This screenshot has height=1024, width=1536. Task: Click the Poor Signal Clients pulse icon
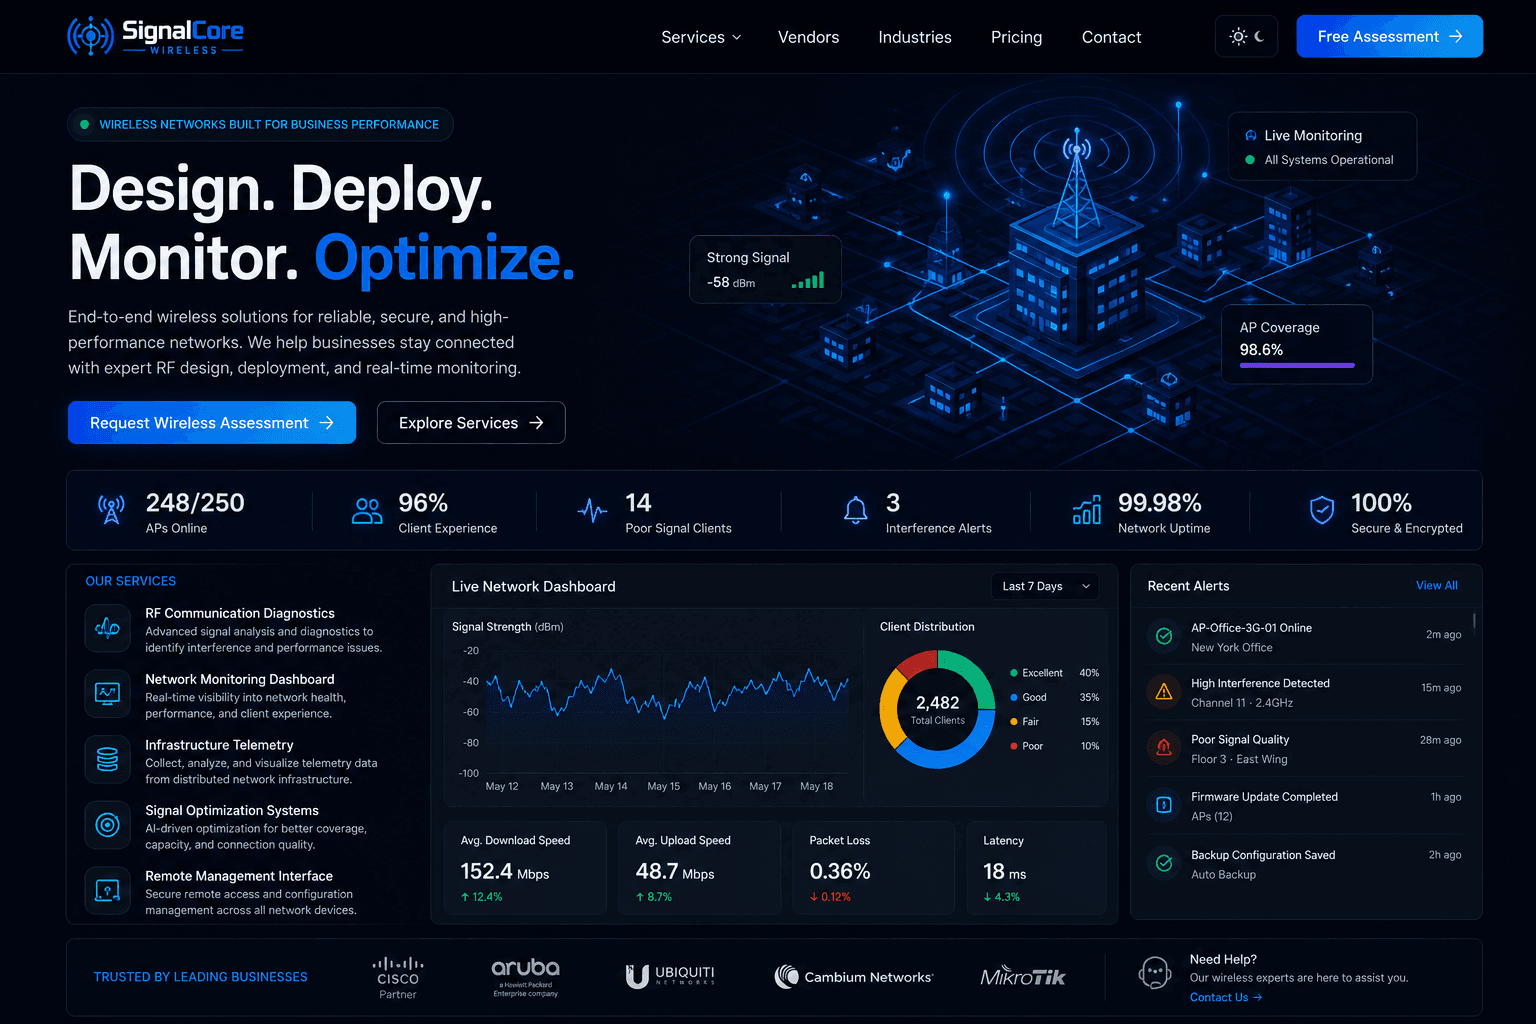[x=593, y=511]
